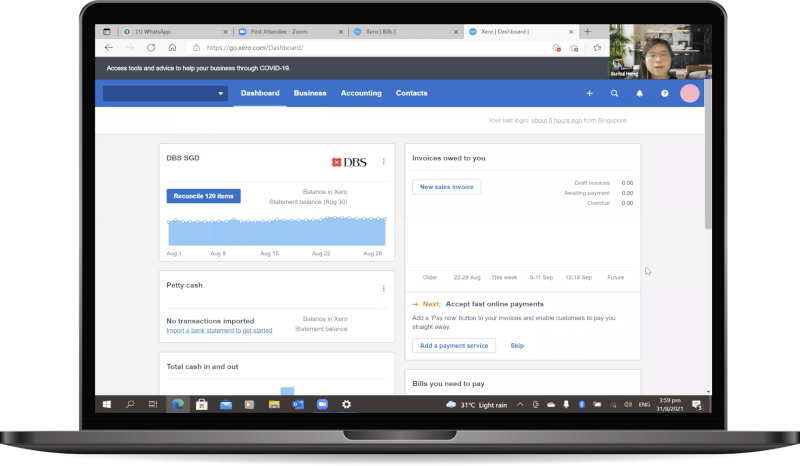Open the Accounting menu

[361, 93]
